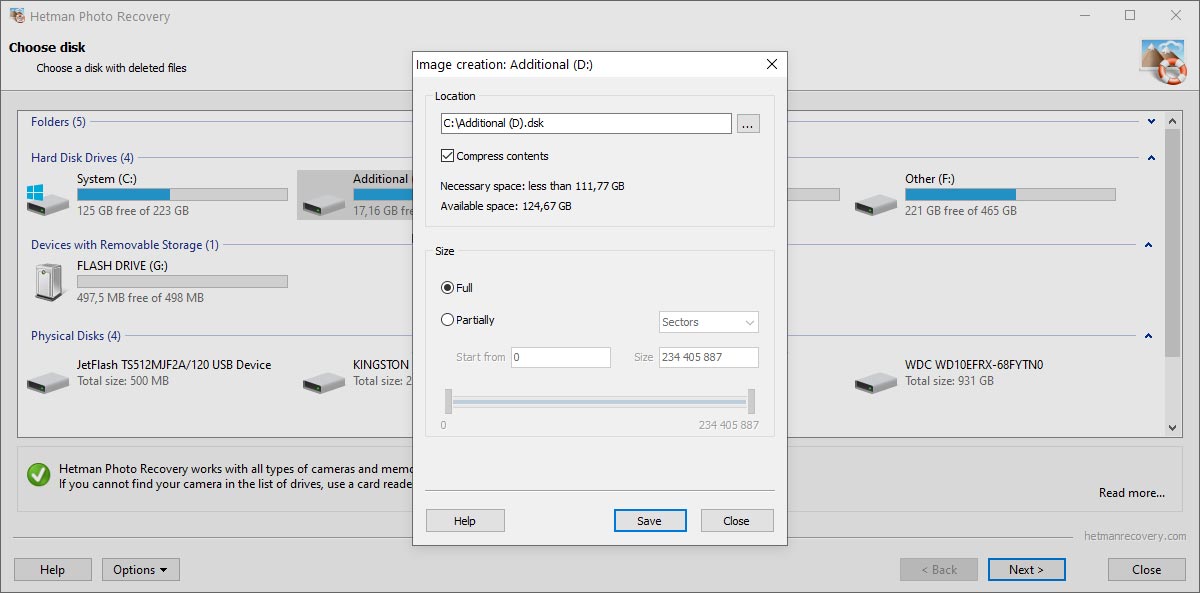Select the WDC WD10EFRX-68FYTN0 disk icon
Screen dimensions: 1200x593
pos(877,381)
